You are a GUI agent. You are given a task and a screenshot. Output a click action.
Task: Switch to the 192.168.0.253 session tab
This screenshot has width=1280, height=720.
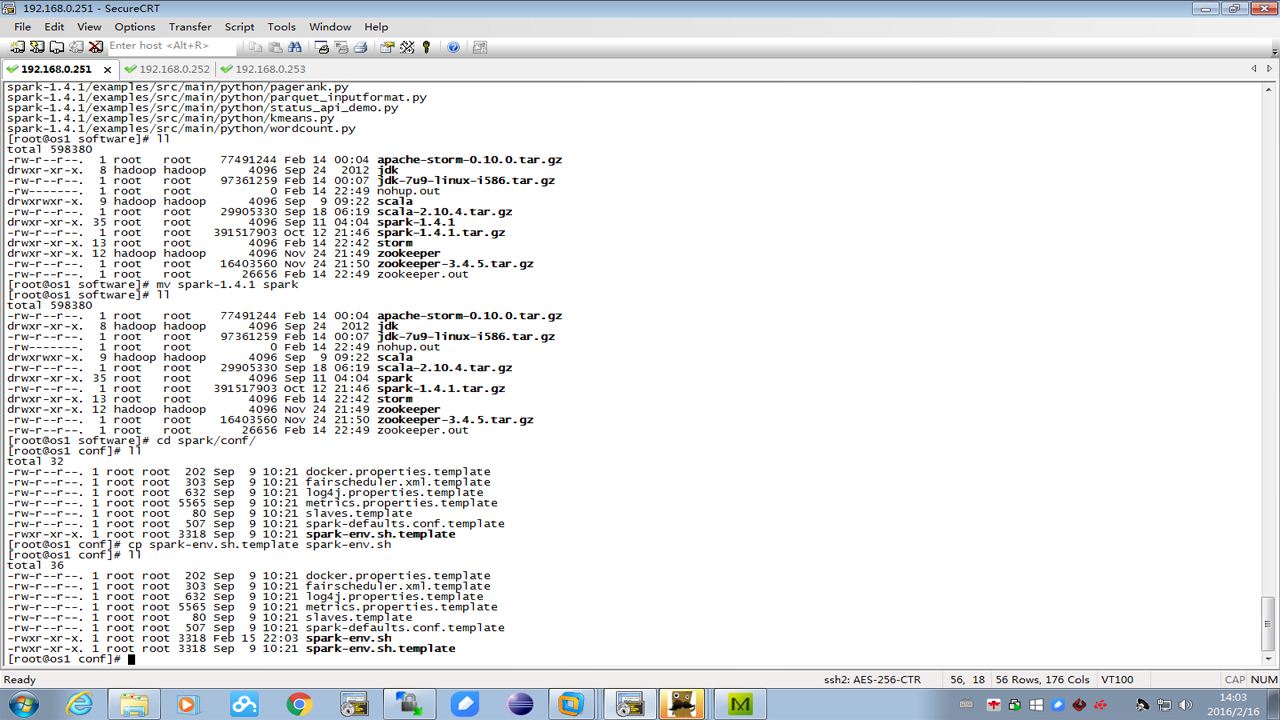pos(262,69)
